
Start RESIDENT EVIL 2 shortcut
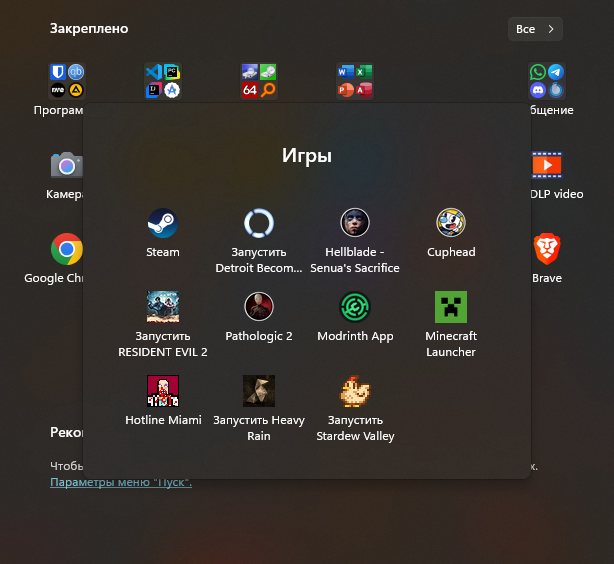(163, 307)
